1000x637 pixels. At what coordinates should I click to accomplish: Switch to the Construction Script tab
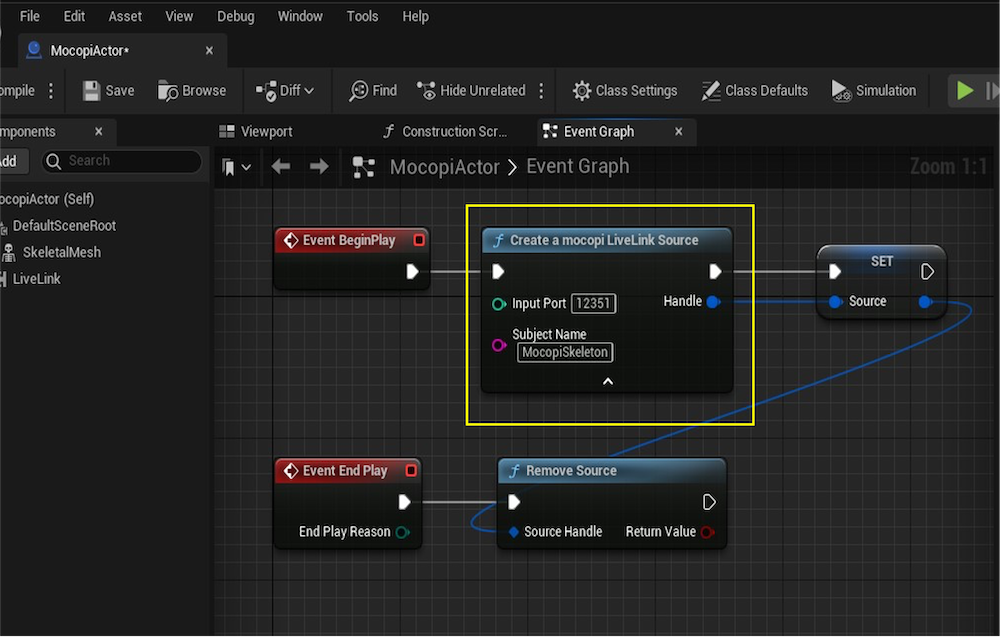pyautogui.click(x=445, y=132)
